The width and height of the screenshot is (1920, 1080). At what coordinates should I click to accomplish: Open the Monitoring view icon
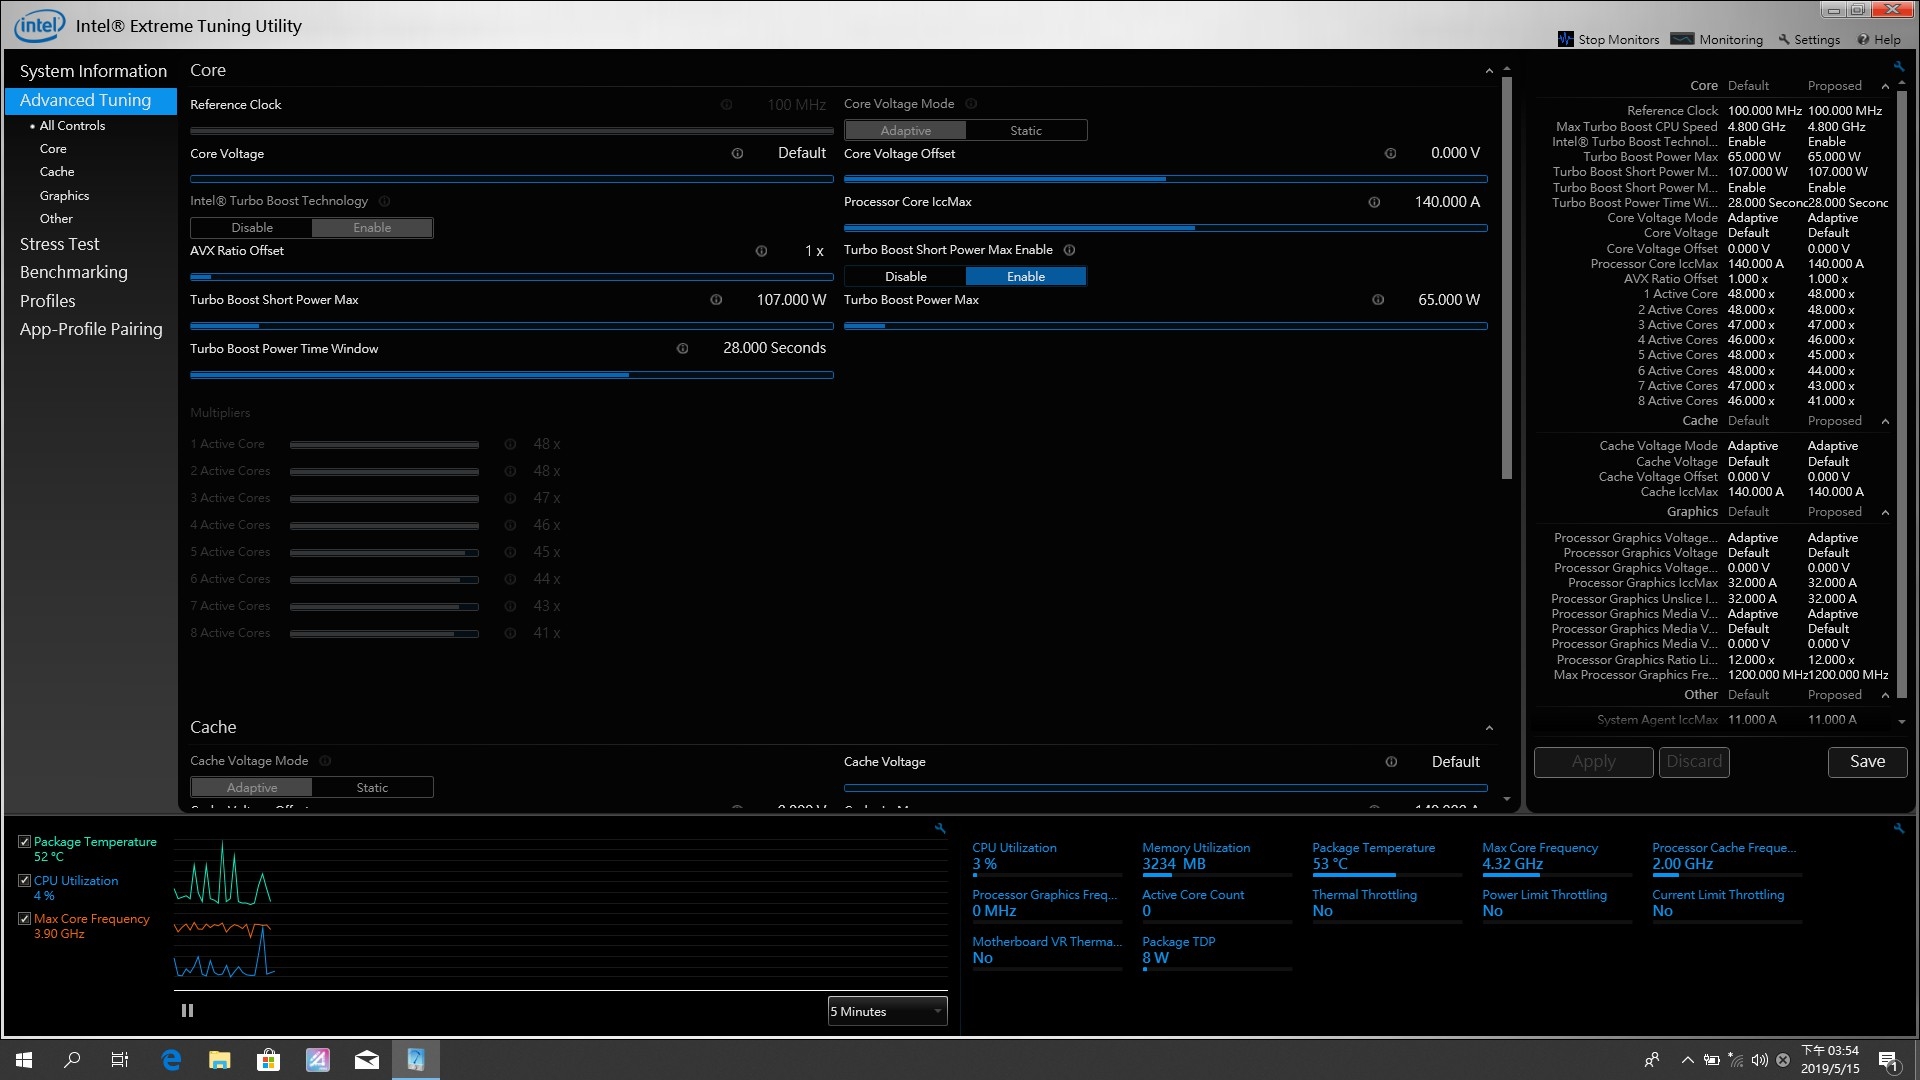pos(1682,39)
